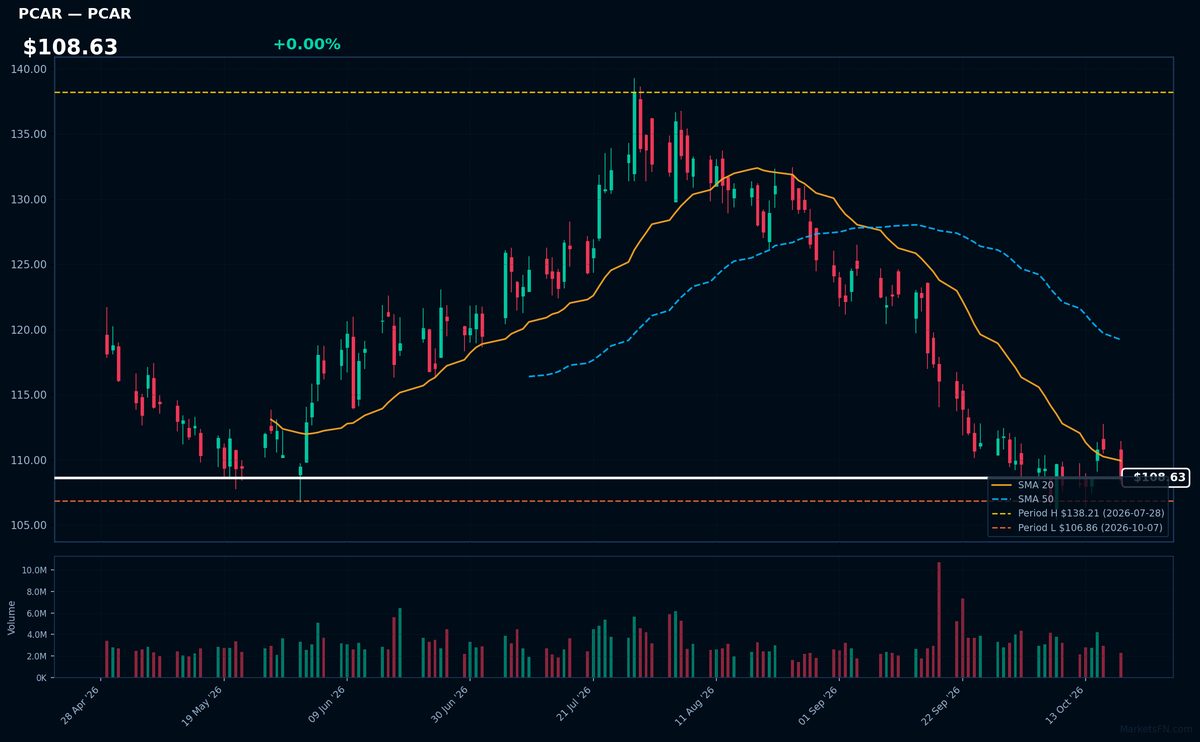Image resolution: width=1200 pixels, height=742 pixels.
Task: Click the rotated Volume axis title
Action: (x=12, y=617)
